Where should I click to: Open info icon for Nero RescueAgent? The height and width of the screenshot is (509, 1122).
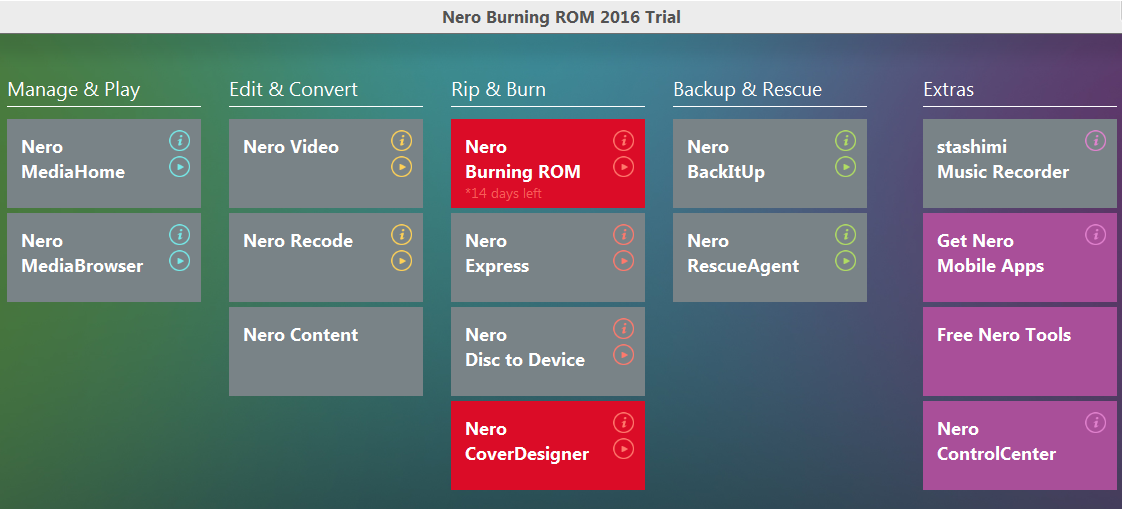[845, 235]
